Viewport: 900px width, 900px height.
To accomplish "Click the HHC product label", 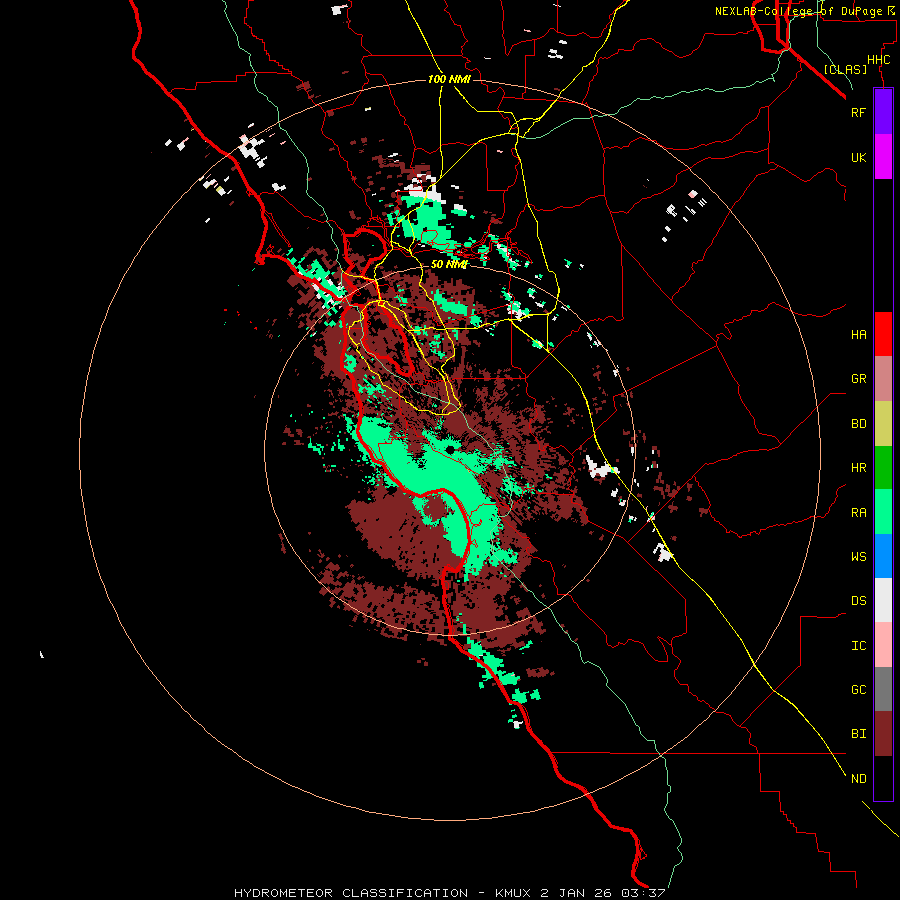I will point(878,60).
